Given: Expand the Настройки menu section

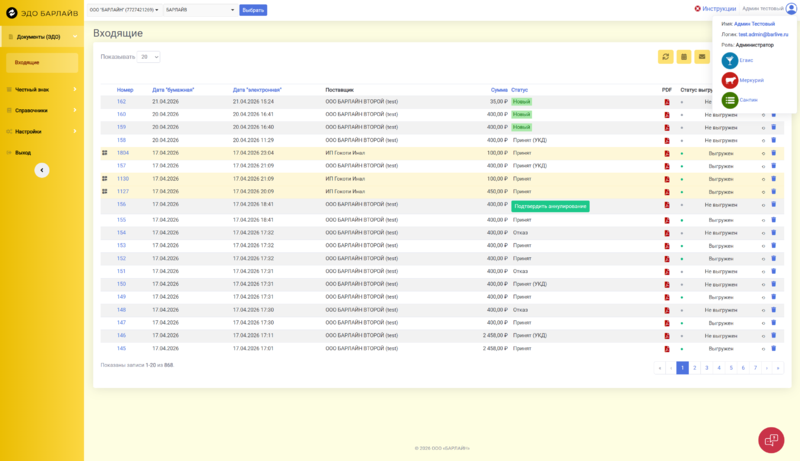Looking at the screenshot, I should 42,132.
